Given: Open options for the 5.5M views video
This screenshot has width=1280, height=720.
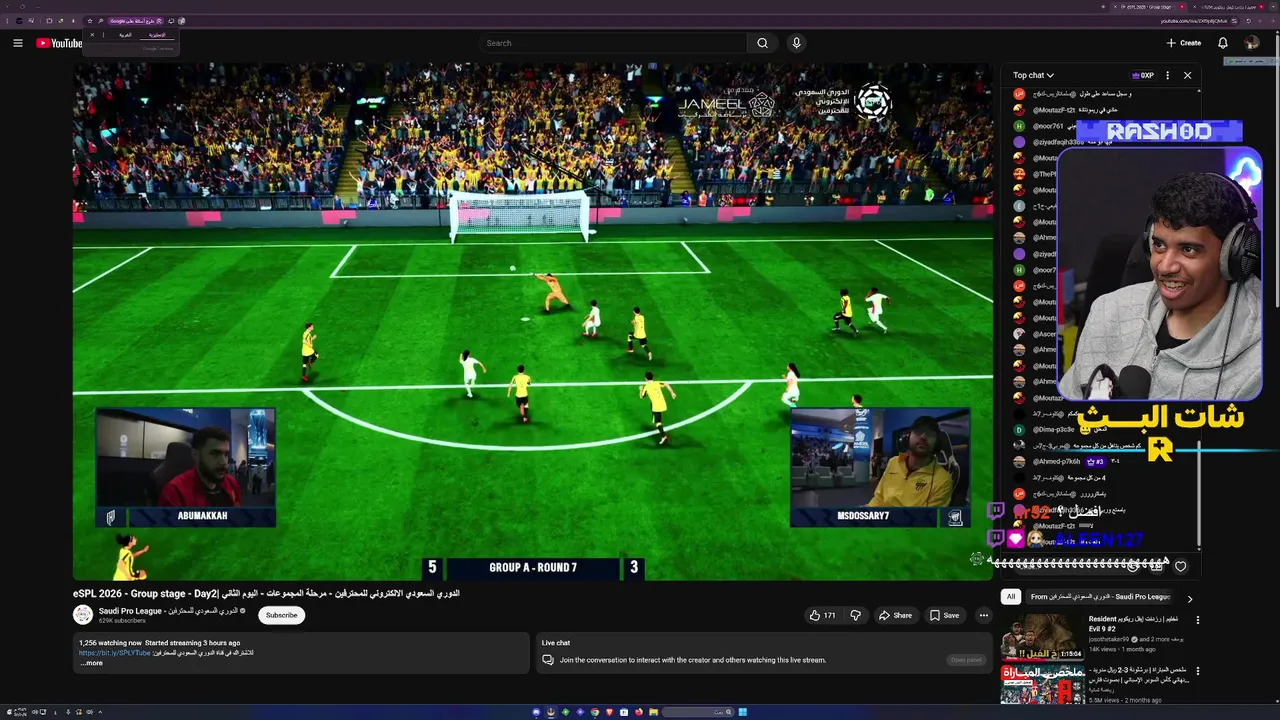Looking at the screenshot, I should (x=1197, y=670).
